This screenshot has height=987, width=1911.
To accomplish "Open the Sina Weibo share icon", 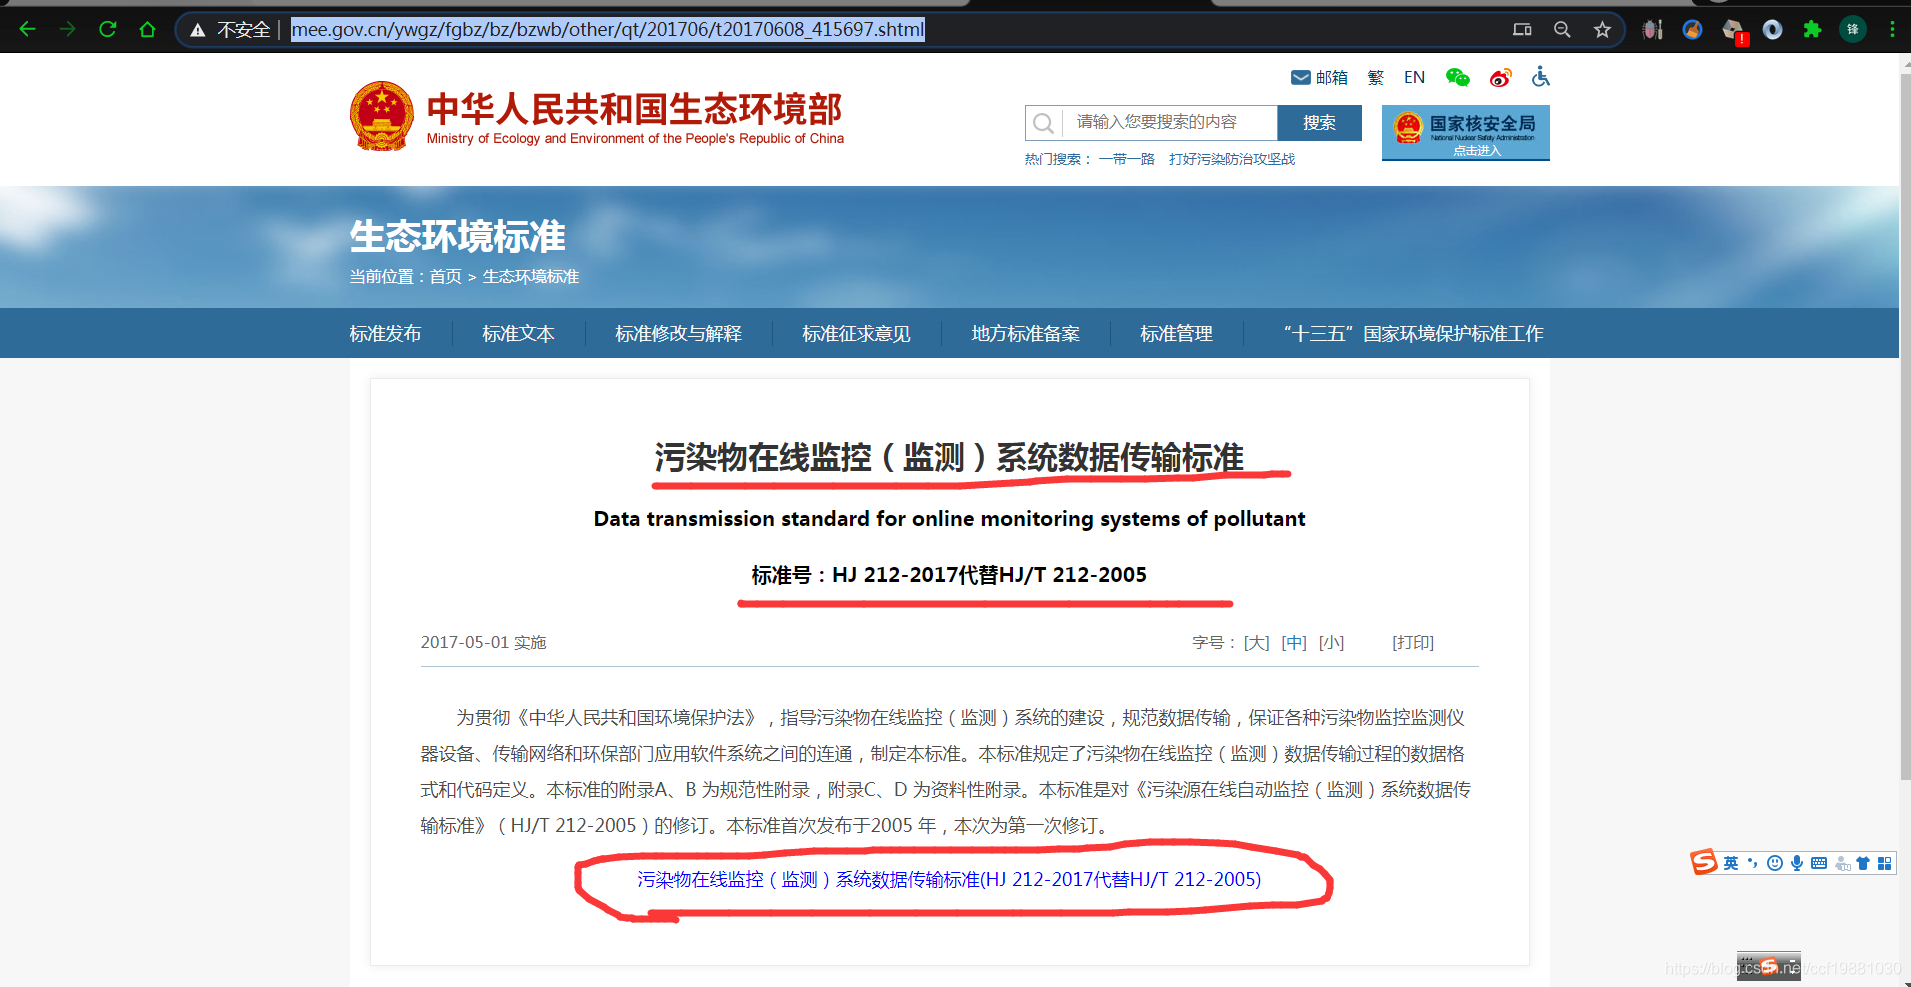I will coord(1500,77).
